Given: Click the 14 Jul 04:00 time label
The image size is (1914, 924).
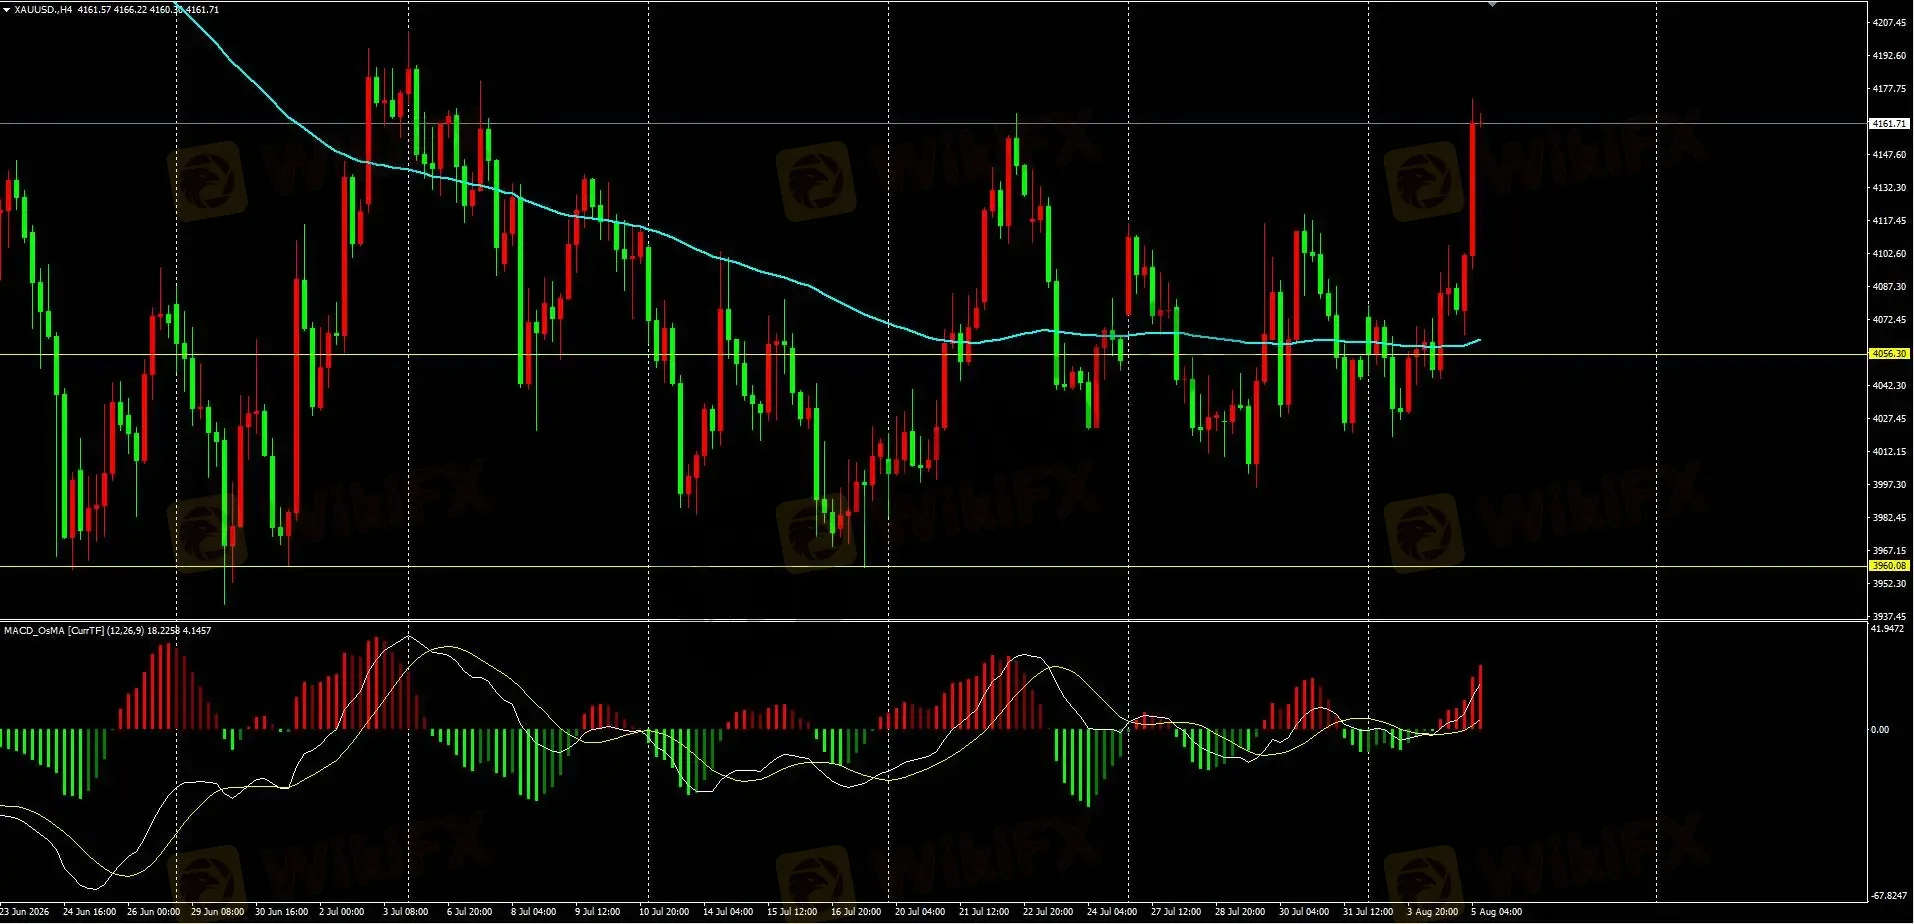Looking at the screenshot, I should click(x=729, y=912).
